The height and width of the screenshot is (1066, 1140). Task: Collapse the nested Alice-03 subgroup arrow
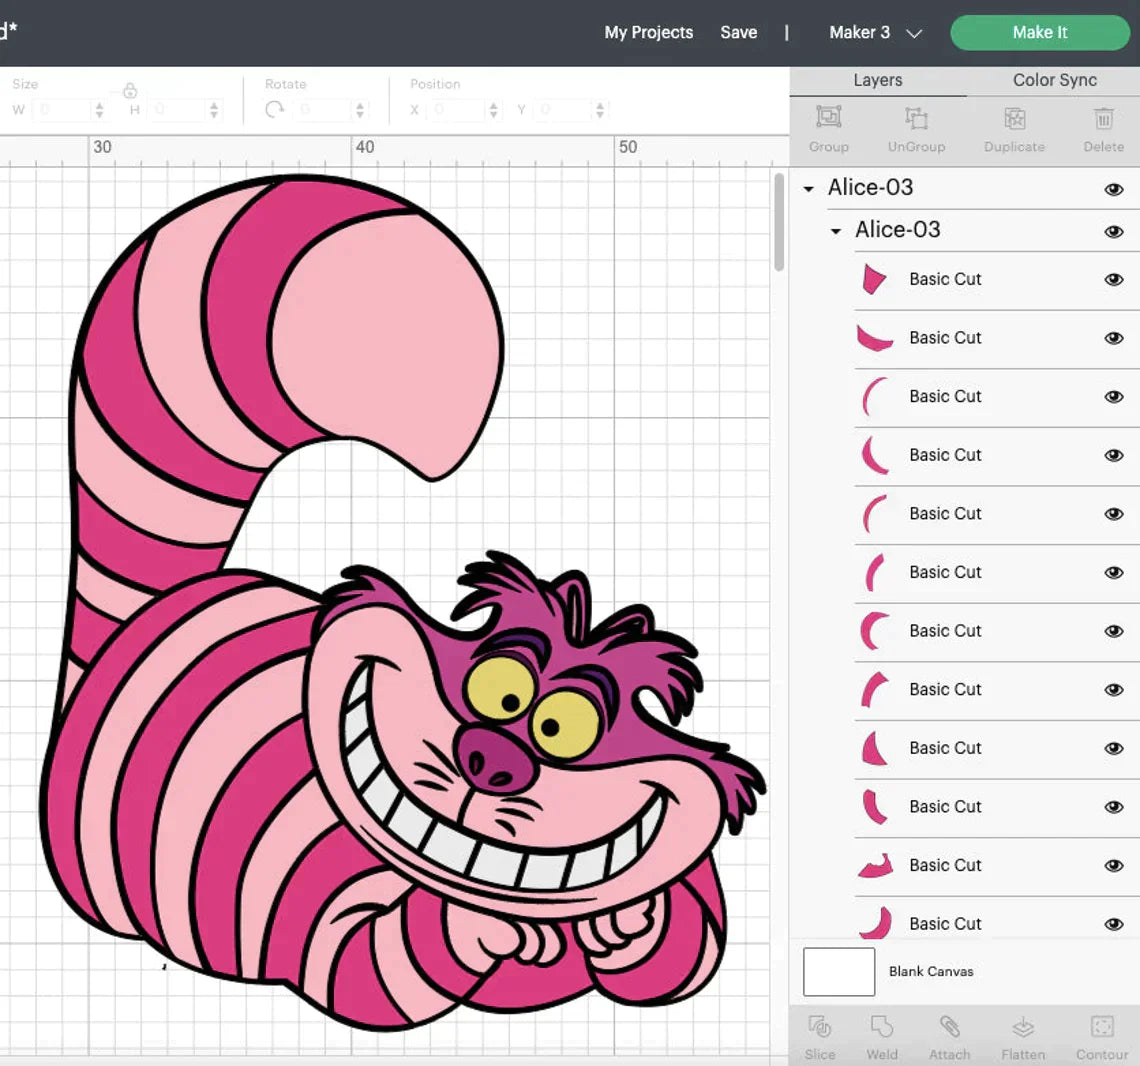[x=835, y=231]
